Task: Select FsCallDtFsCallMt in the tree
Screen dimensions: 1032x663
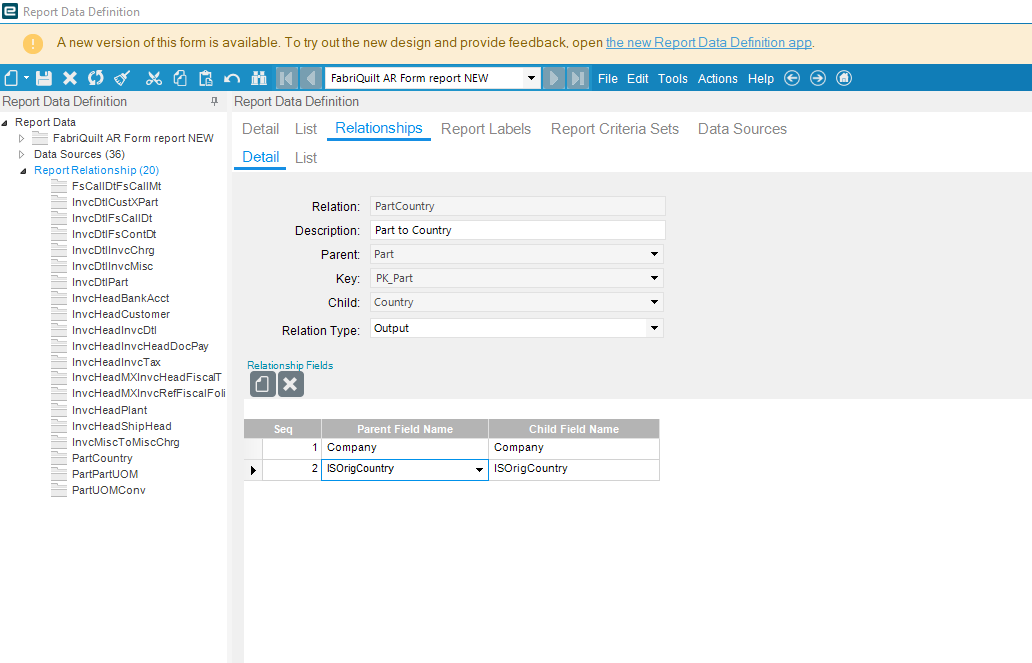Action: tap(116, 186)
